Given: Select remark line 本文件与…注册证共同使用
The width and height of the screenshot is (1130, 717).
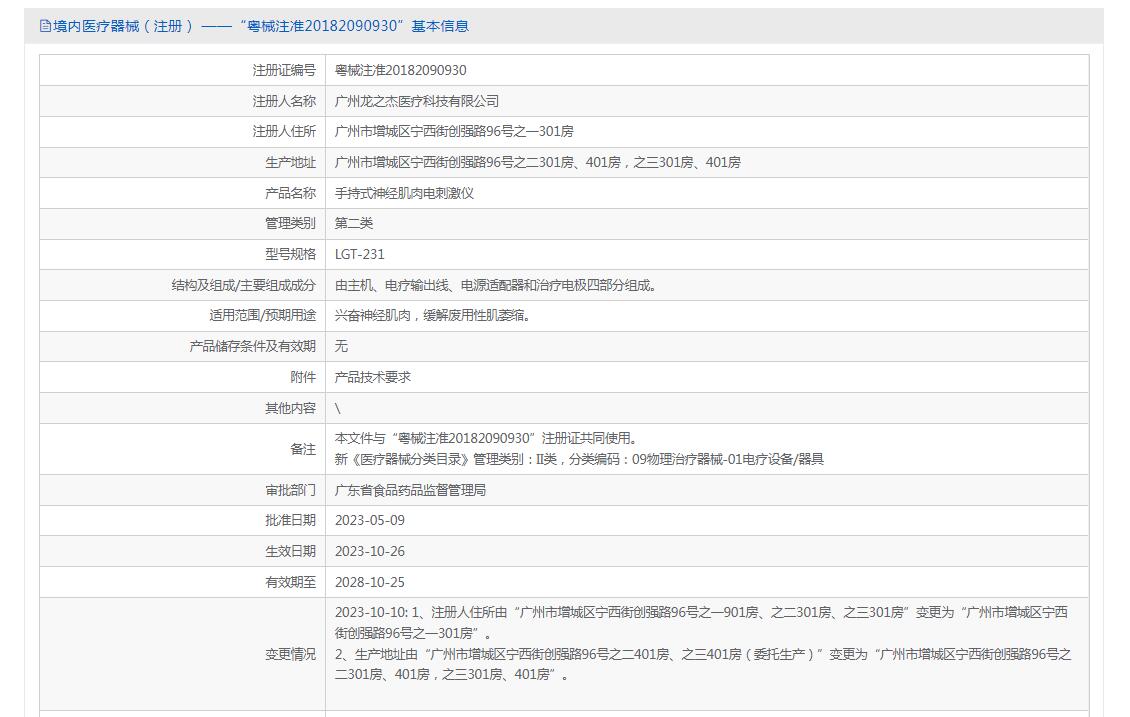Looking at the screenshot, I should tap(486, 439).
